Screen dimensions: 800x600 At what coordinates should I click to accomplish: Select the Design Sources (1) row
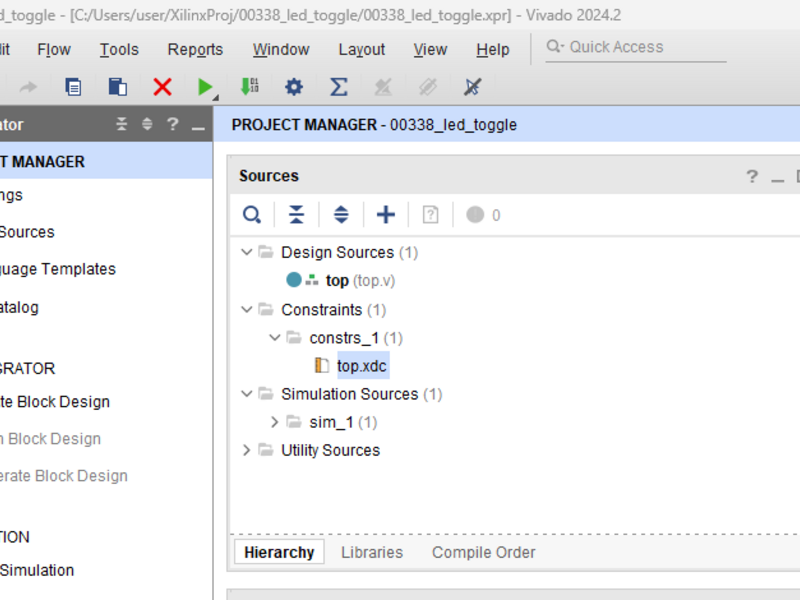(349, 252)
